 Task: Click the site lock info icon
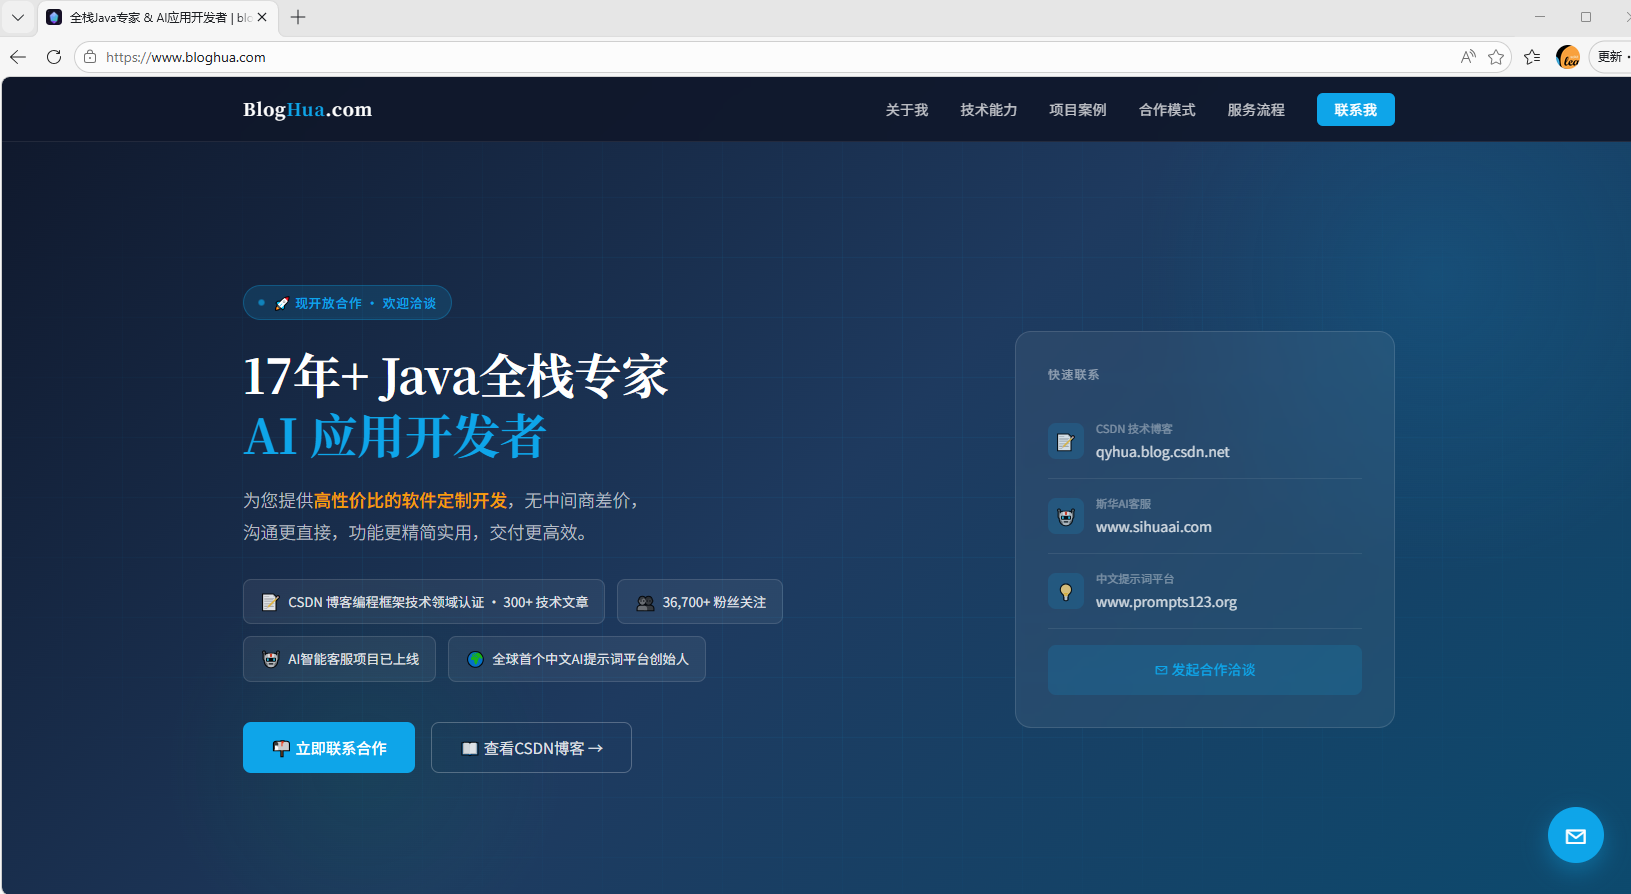90,57
